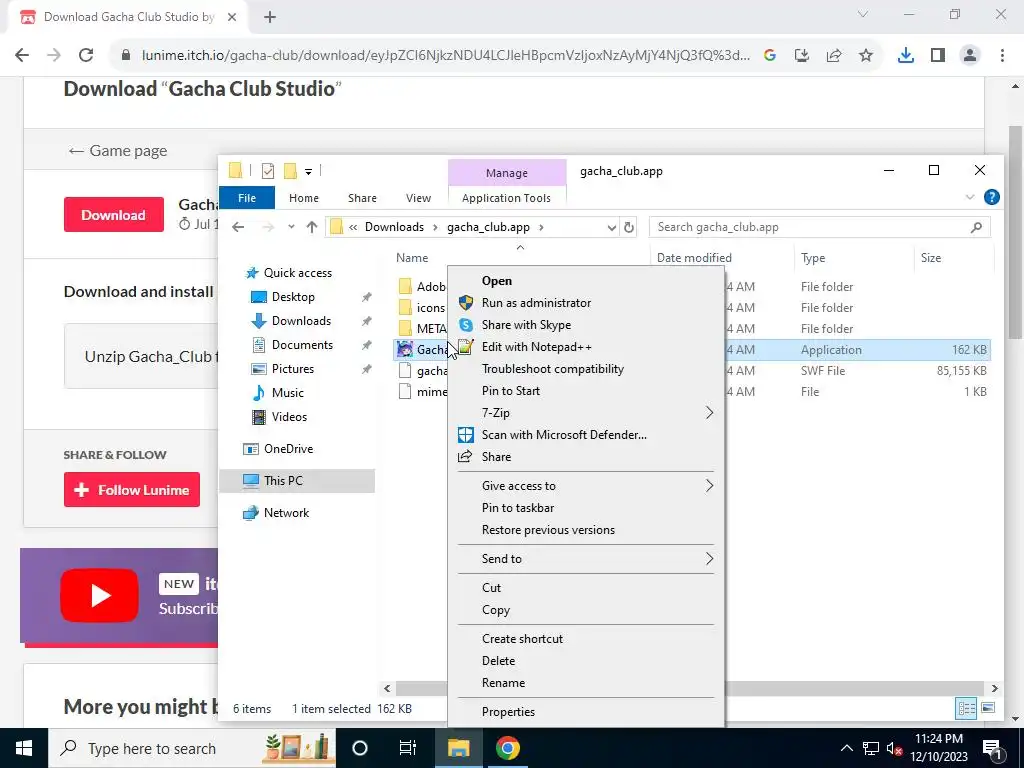This screenshot has width=1024, height=768.
Task: Select Rename in context menu
Action: 503,683
